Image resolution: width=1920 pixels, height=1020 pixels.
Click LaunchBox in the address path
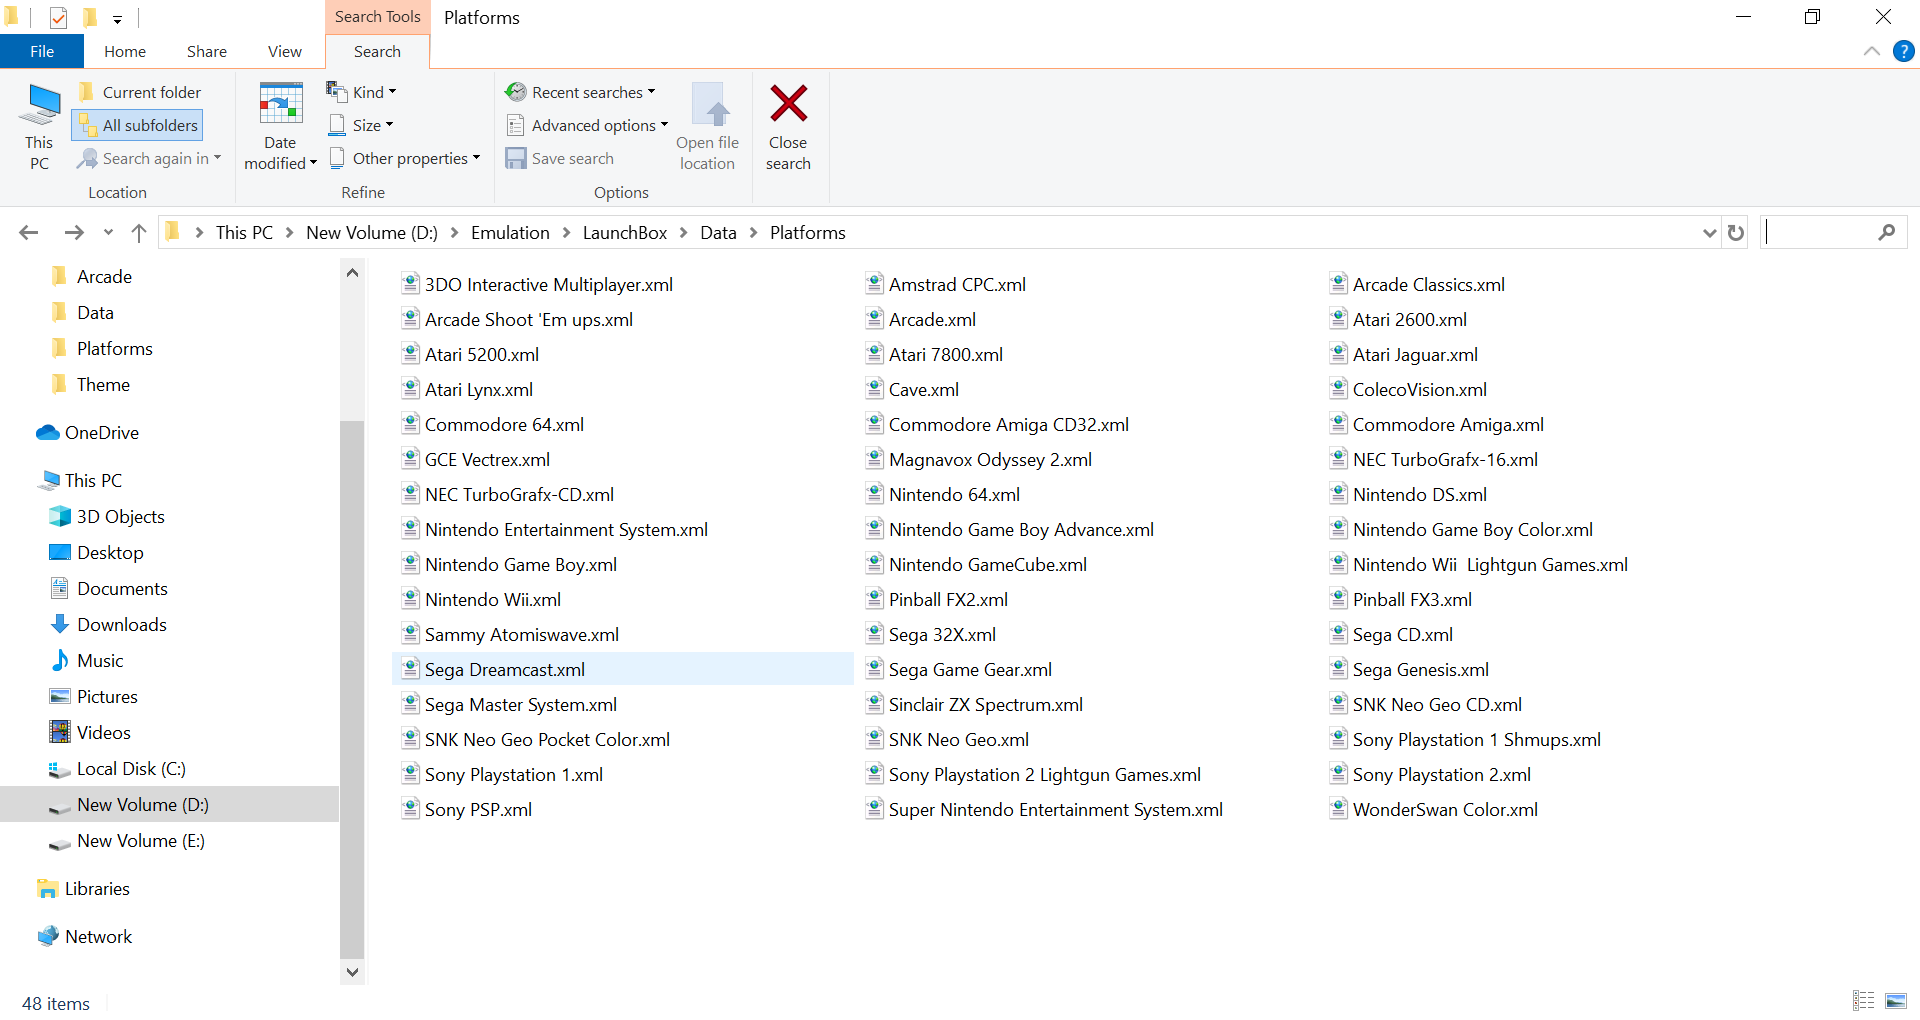pyautogui.click(x=624, y=233)
